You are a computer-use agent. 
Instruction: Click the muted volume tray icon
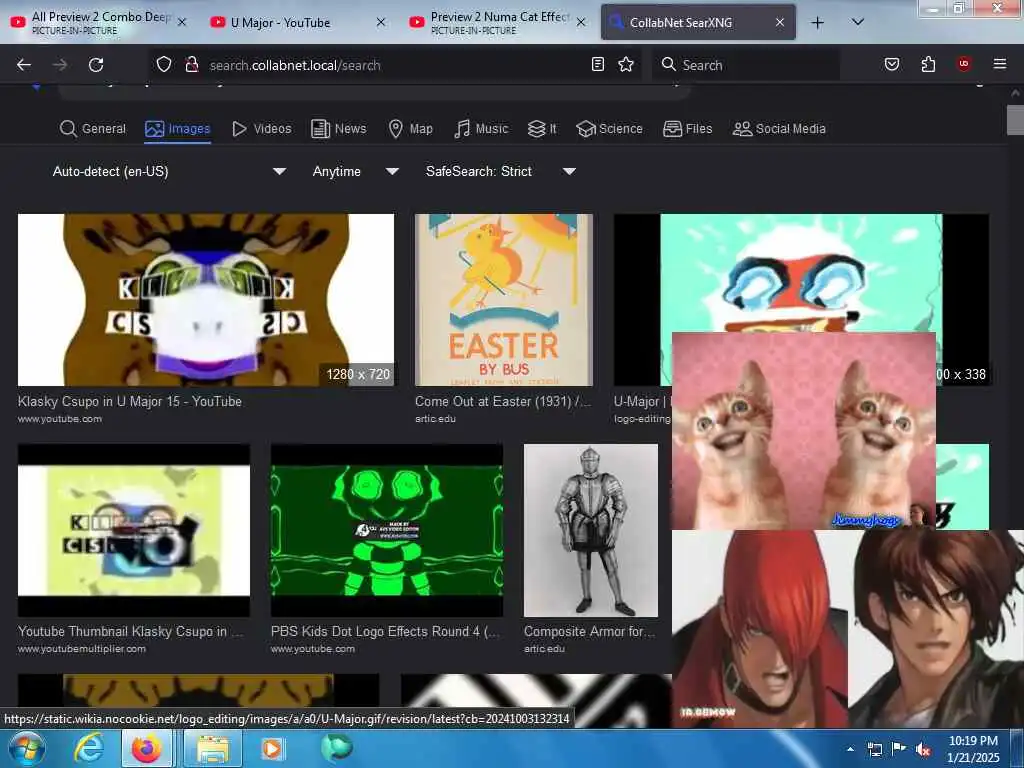coord(923,749)
